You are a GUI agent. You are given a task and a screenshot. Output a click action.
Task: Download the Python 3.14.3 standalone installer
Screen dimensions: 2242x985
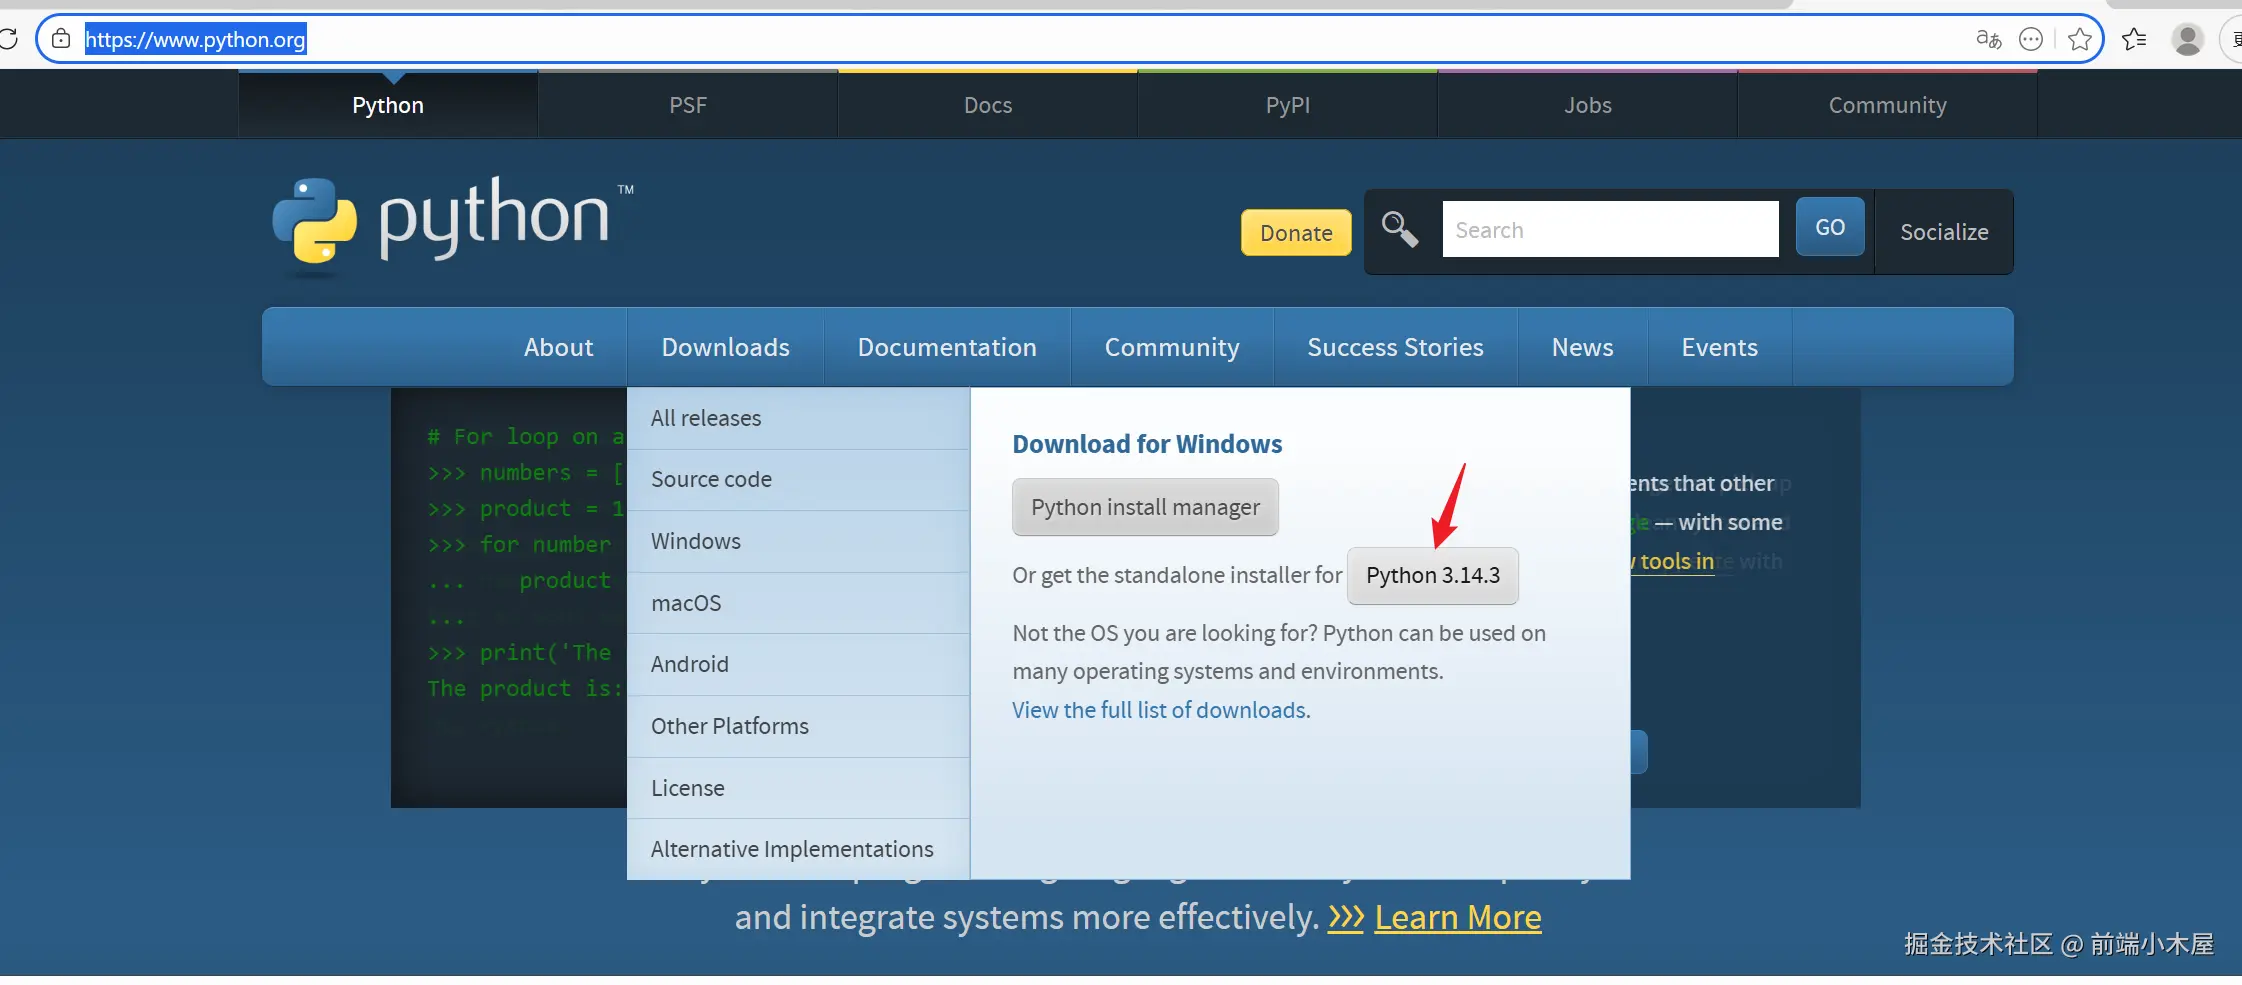click(x=1433, y=575)
